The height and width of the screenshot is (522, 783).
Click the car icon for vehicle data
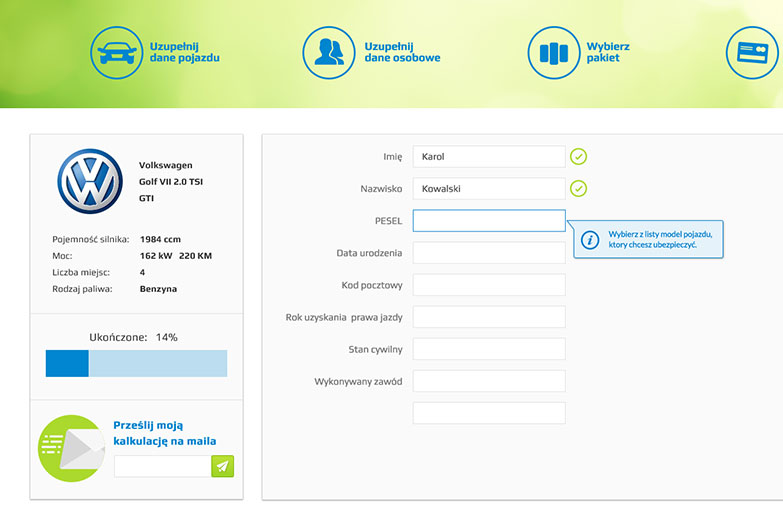(117, 52)
